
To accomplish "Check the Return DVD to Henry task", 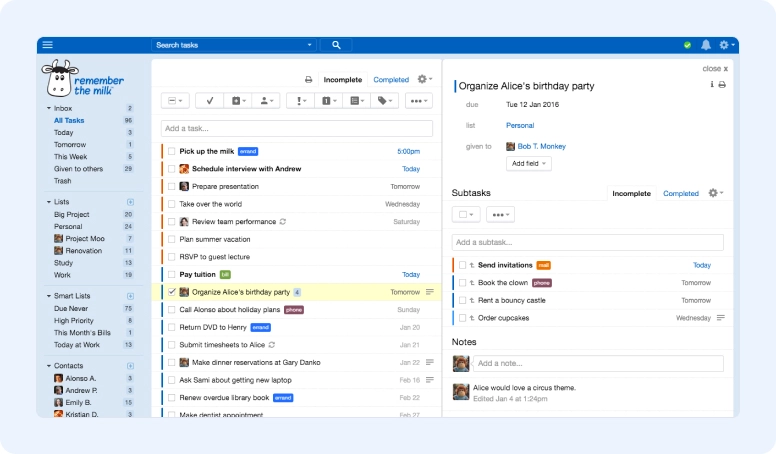I will pyautogui.click(x=171, y=327).
